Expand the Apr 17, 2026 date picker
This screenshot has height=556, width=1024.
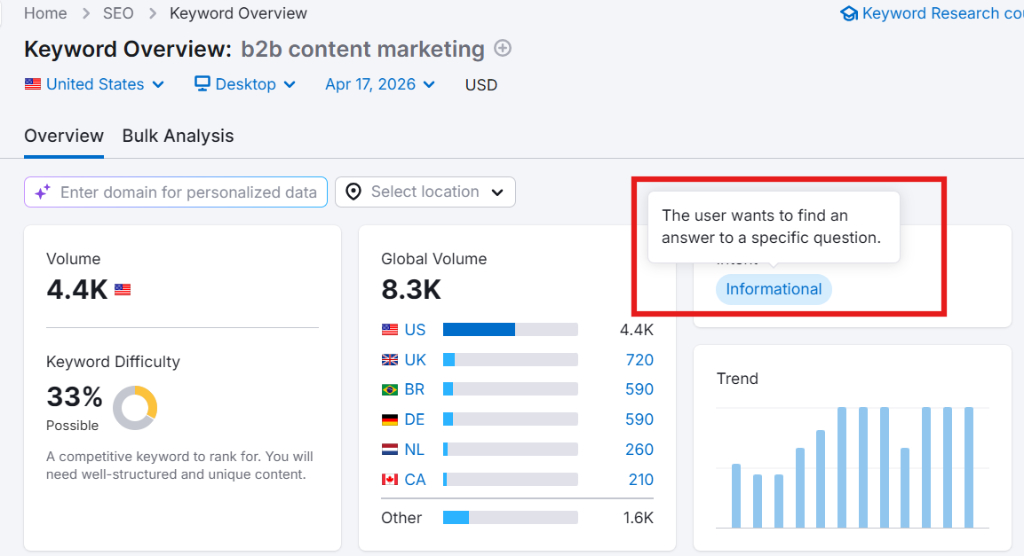pos(380,84)
